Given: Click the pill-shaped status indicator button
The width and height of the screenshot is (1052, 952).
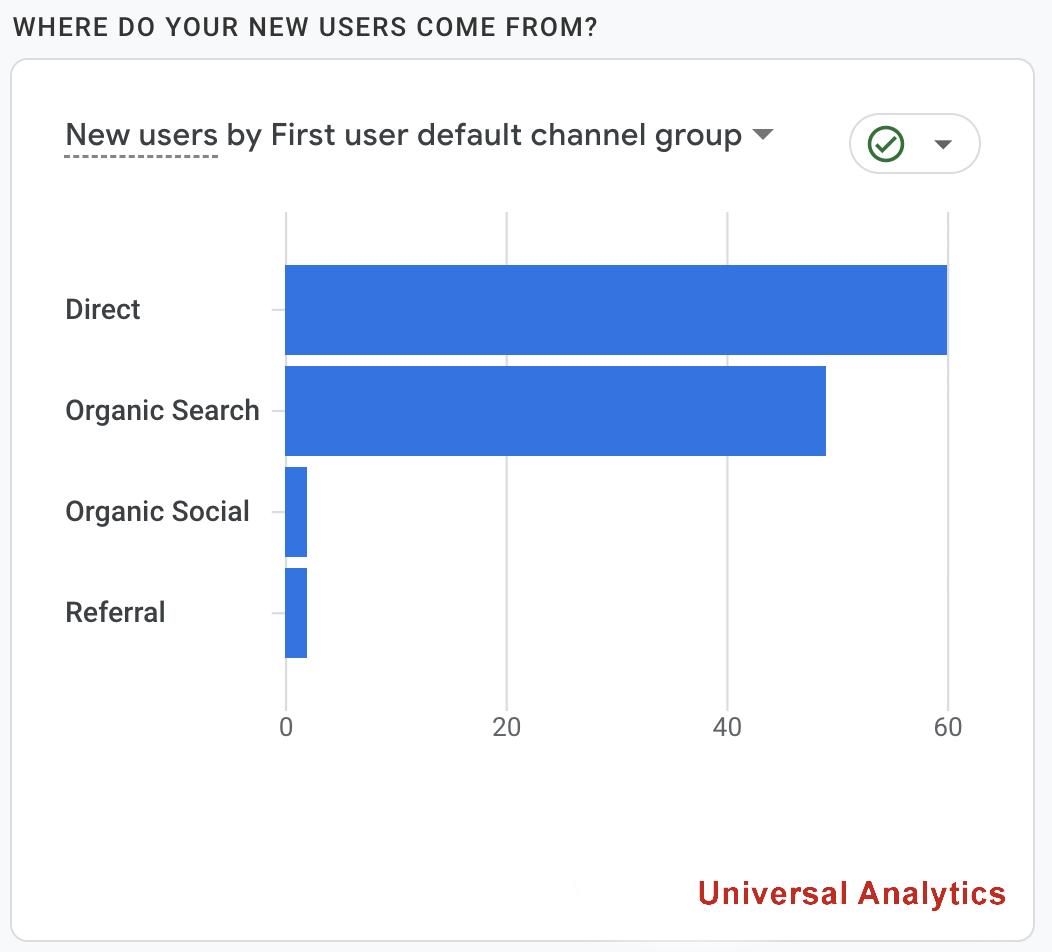Looking at the screenshot, I should 914,145.
